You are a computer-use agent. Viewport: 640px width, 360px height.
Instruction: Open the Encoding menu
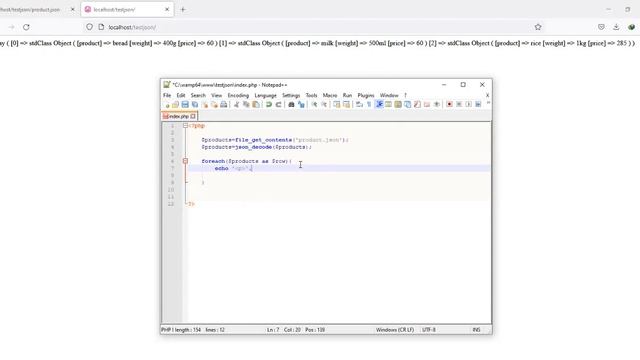238,95
